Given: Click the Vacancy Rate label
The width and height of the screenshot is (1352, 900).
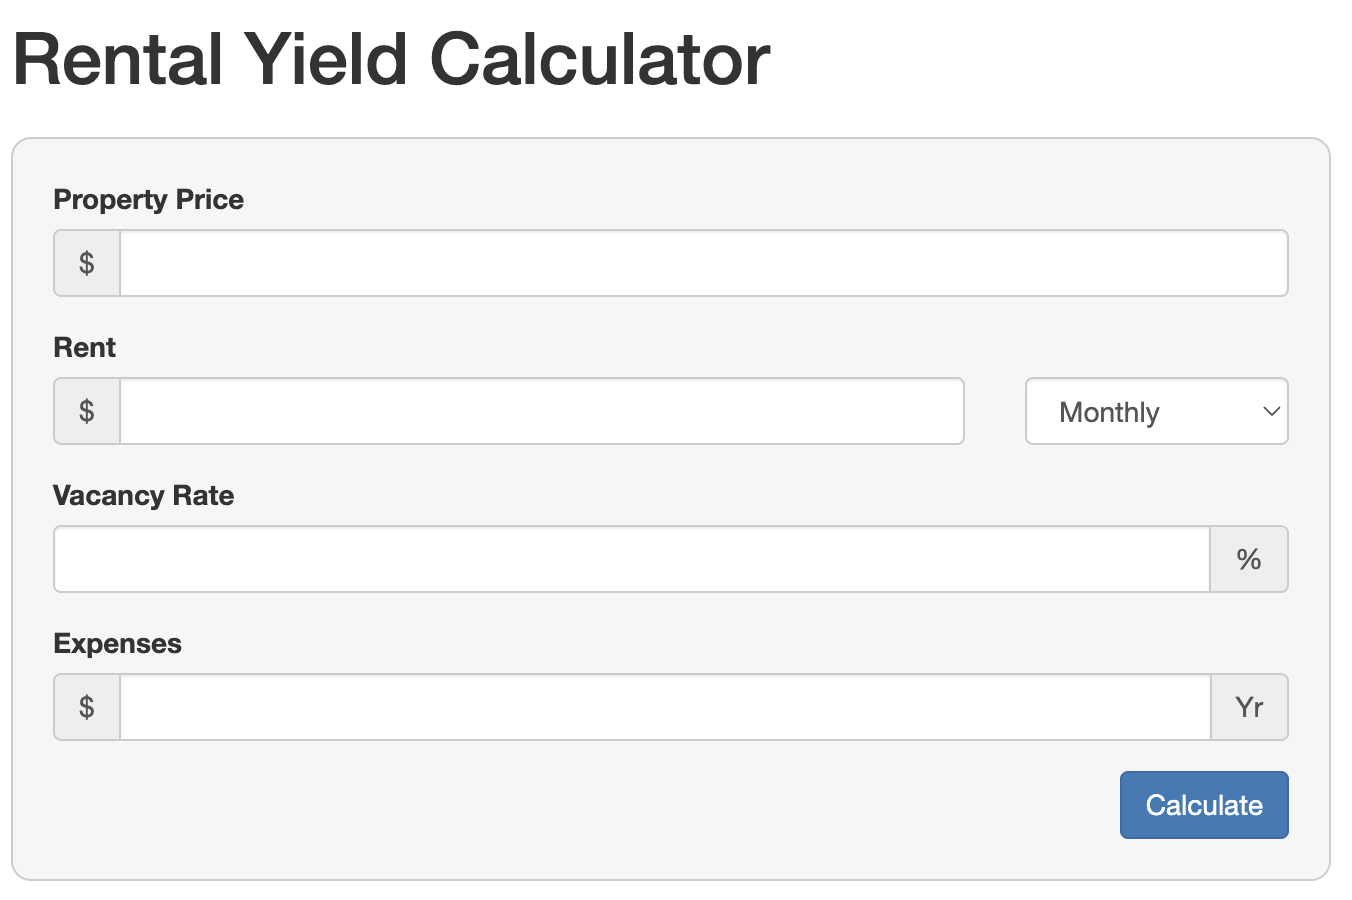Looking at the screenshot, I should coord(143,496).
